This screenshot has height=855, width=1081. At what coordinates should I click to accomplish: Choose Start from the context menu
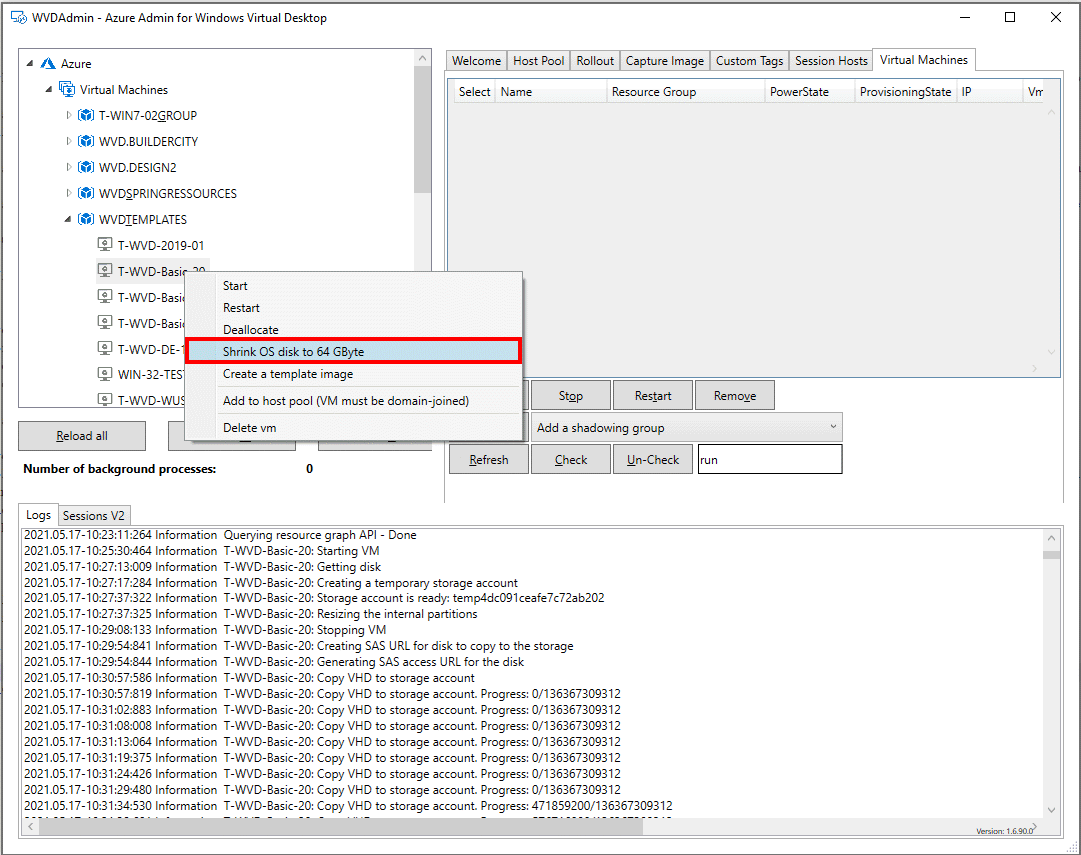(x=354, y=285)
